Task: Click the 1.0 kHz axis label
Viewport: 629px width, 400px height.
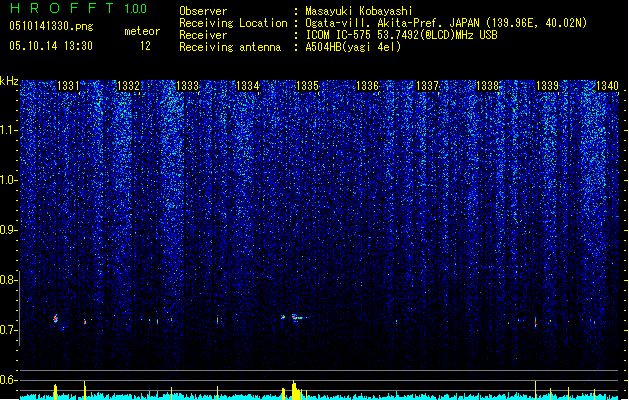Action: click(8, 180)
